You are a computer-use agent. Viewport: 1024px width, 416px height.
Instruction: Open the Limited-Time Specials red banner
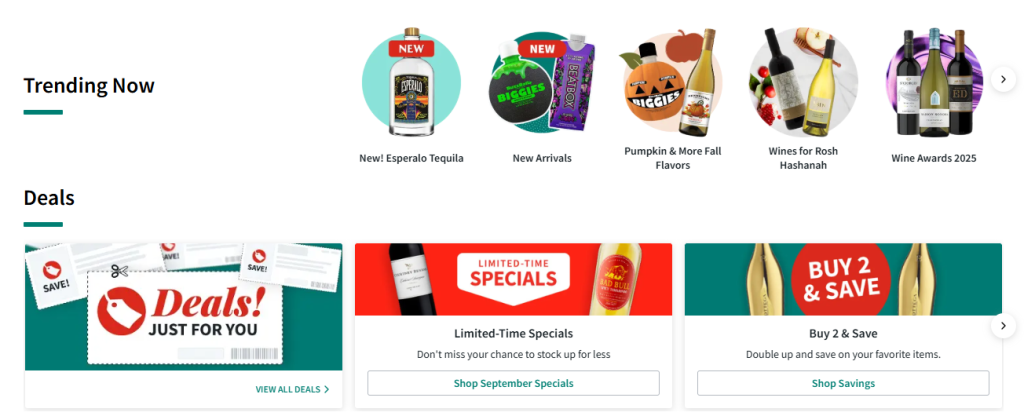513,280
